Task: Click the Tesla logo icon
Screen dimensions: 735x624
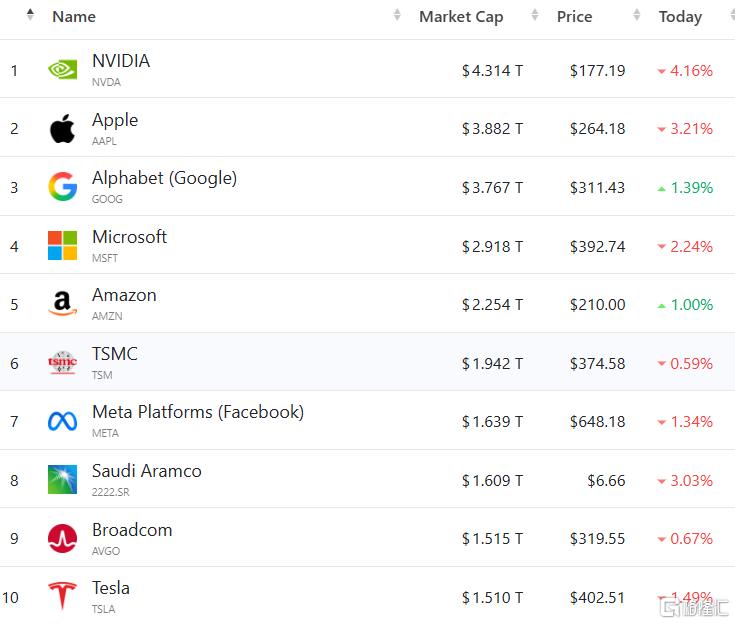Action: (62, 596)
